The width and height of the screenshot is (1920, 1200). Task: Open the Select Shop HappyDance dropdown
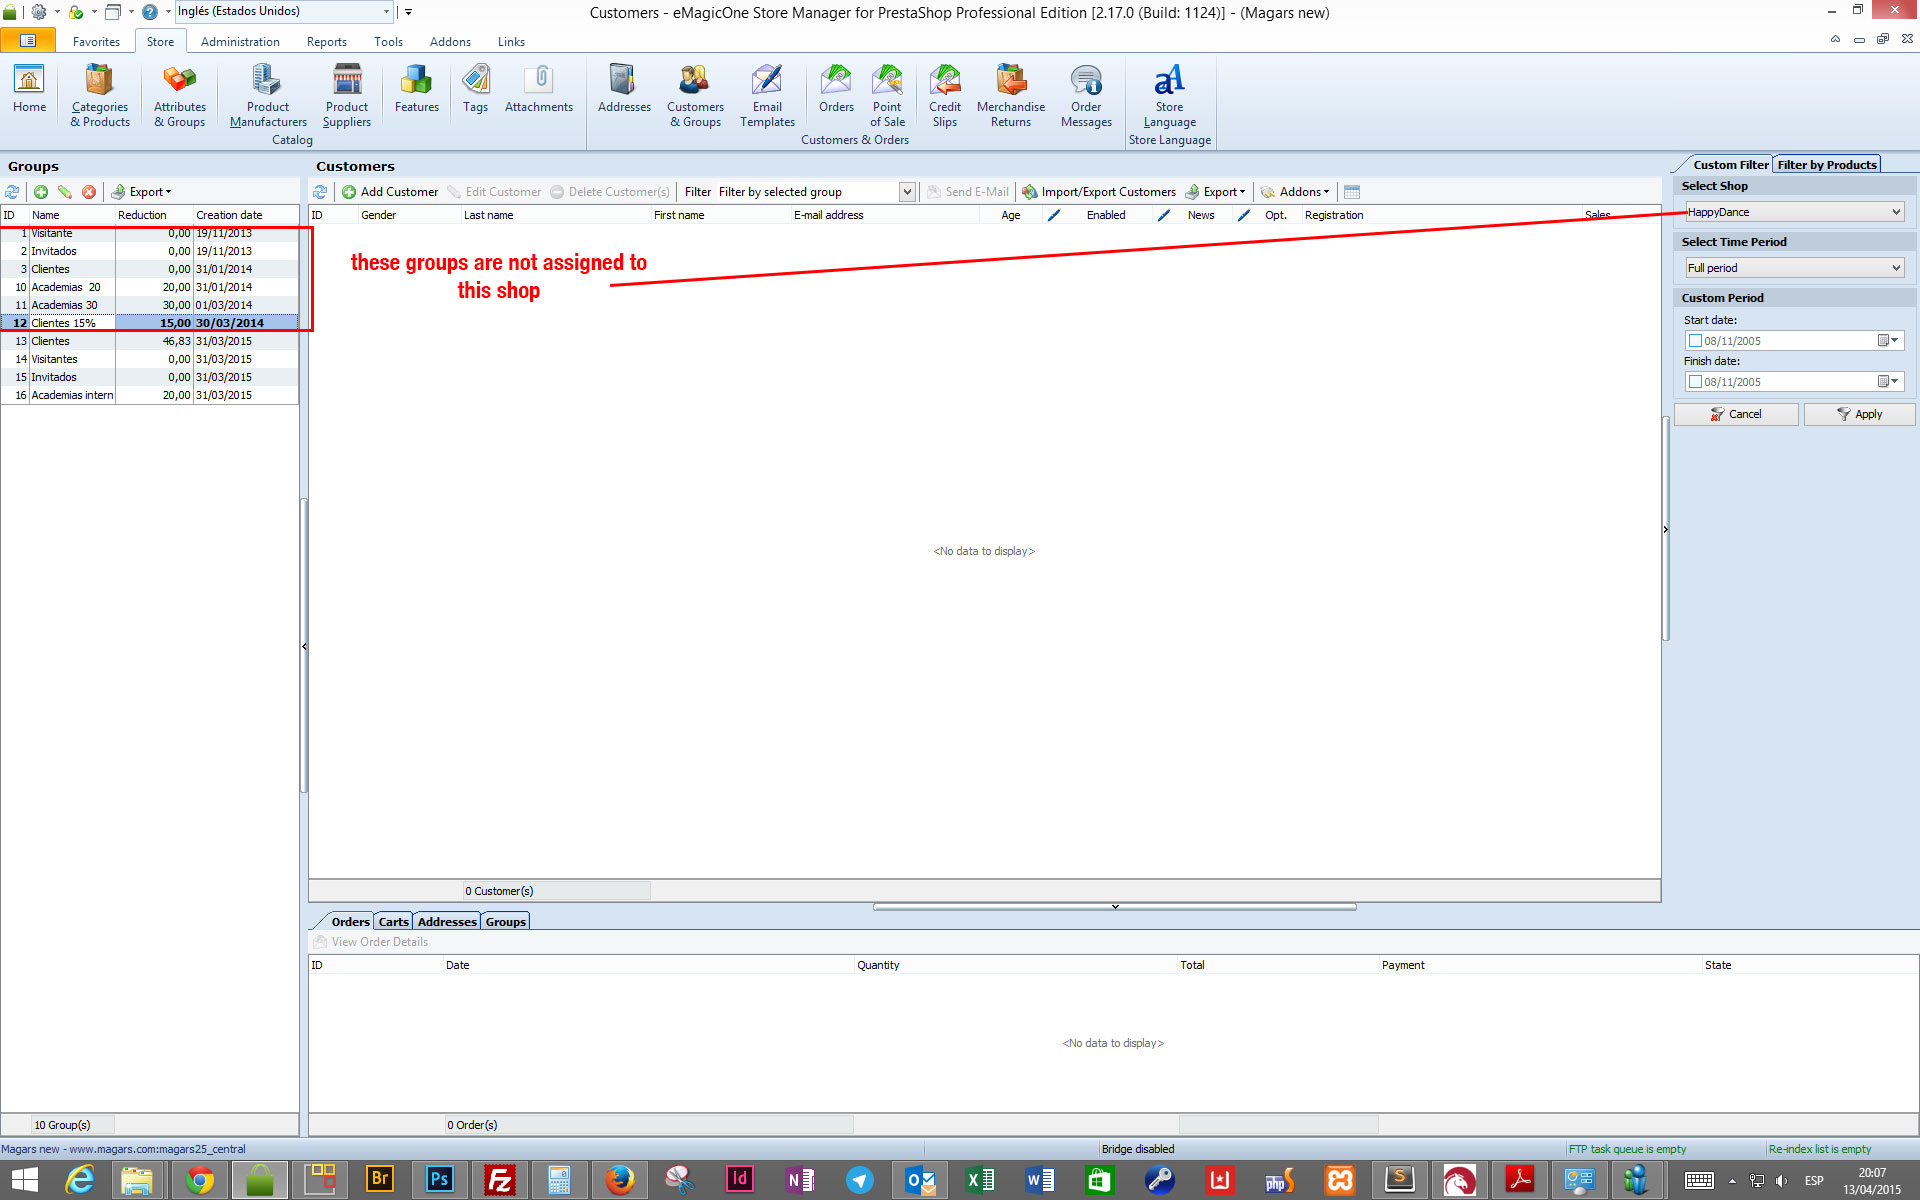coord(1795,212)
